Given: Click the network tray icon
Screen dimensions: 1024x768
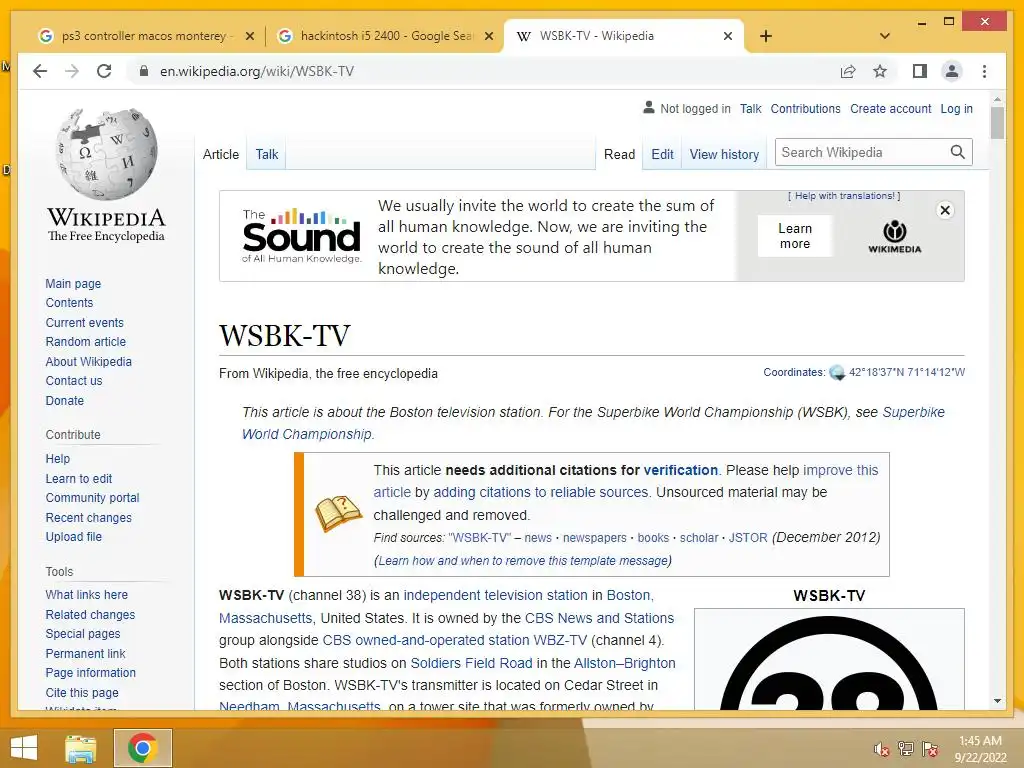Looking at the screenshot, I should click(x=906, y=749).
